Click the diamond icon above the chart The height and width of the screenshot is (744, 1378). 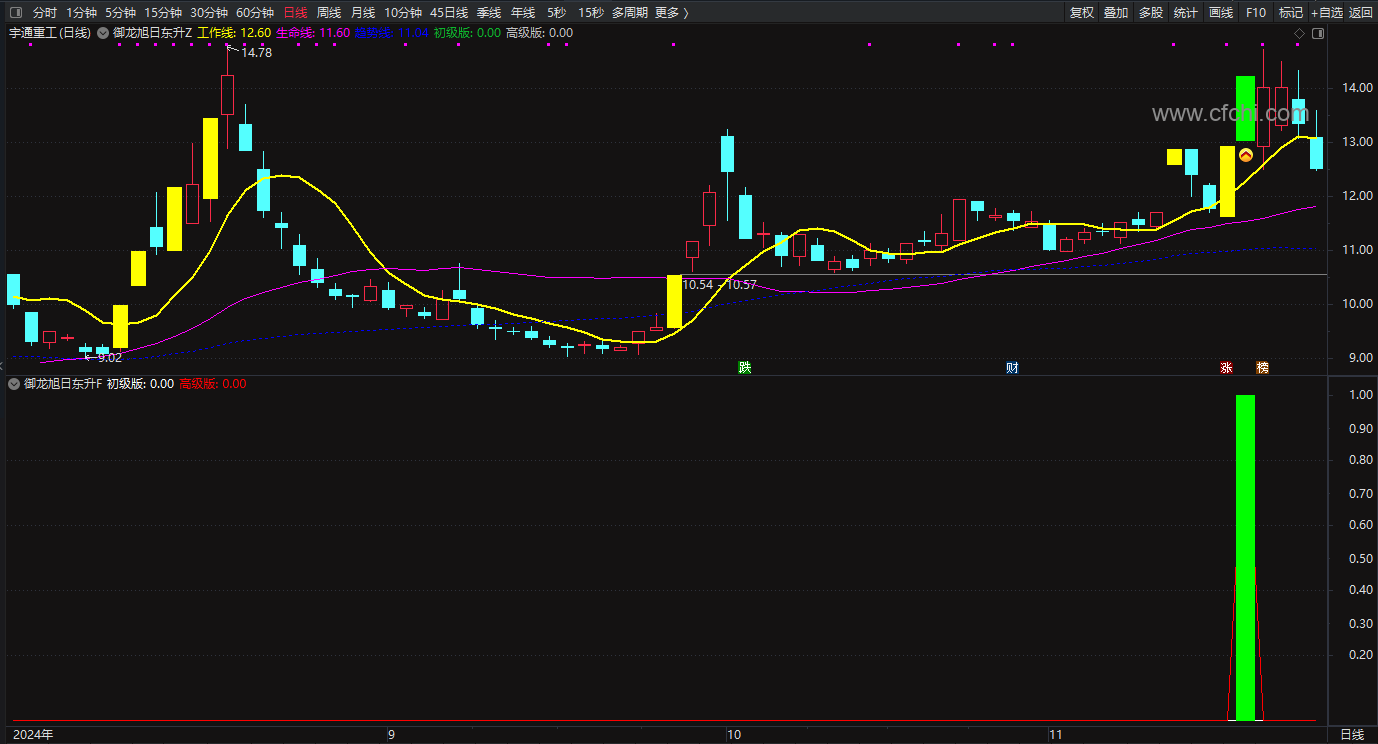pyautogui.click(x=1299, y=33)
